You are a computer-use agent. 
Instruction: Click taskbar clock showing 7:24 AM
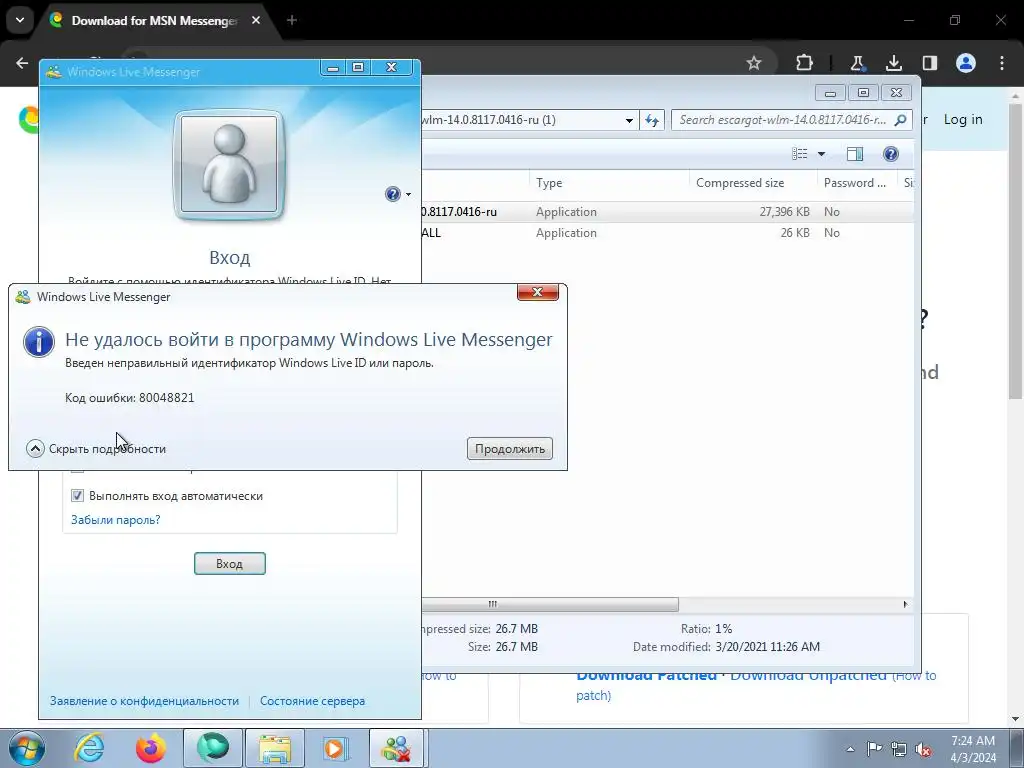973,749
